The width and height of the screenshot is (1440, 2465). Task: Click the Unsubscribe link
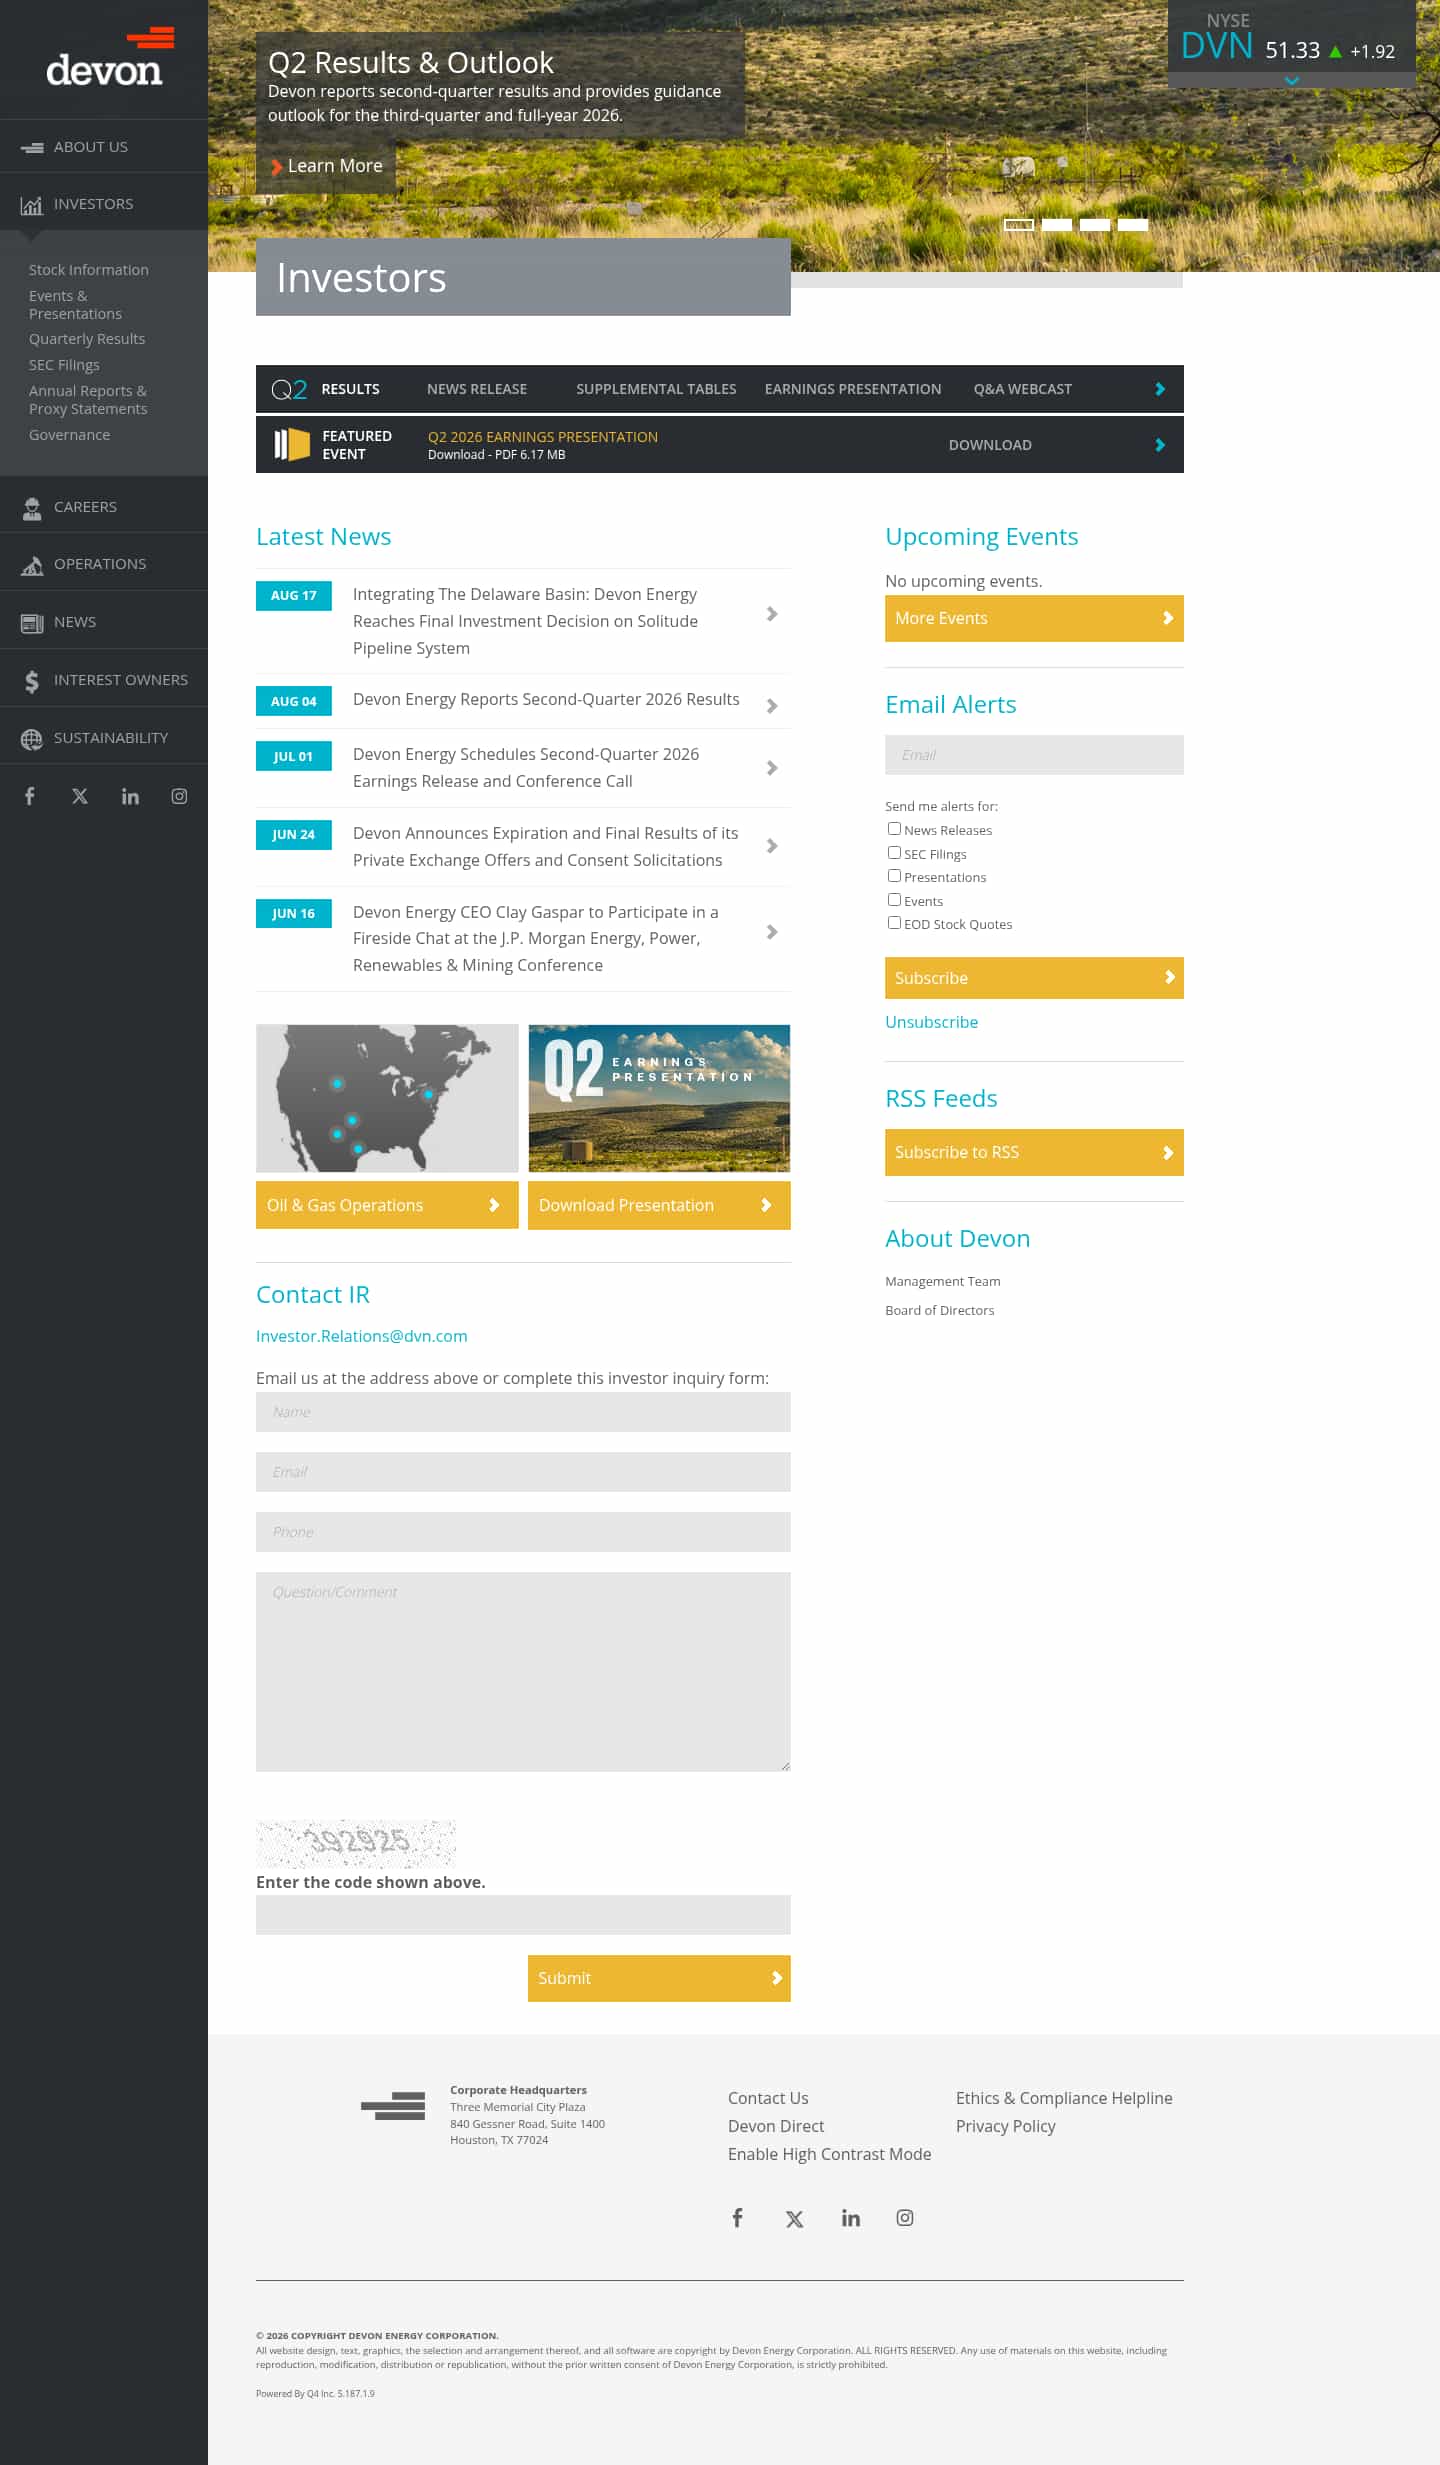(x=931, y=1022)
